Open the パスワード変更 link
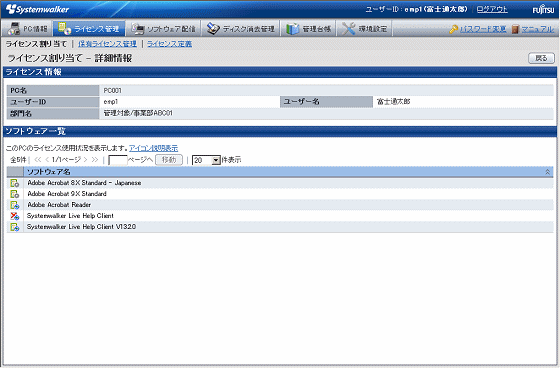 coord(483,29)
